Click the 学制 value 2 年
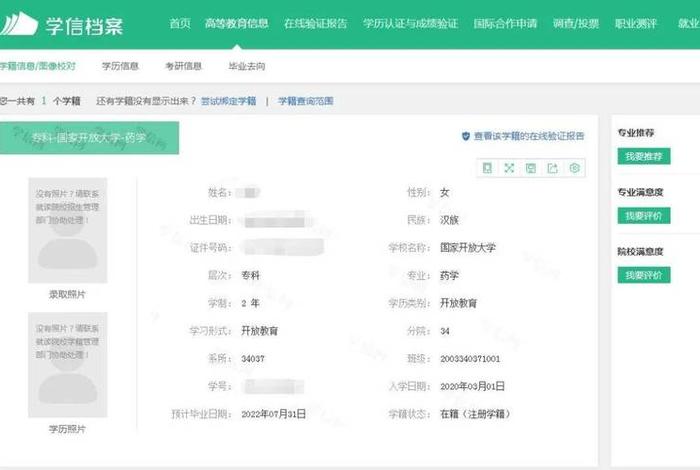The width and height of the screenshot is (700, 470). click(x=250, y=303)
